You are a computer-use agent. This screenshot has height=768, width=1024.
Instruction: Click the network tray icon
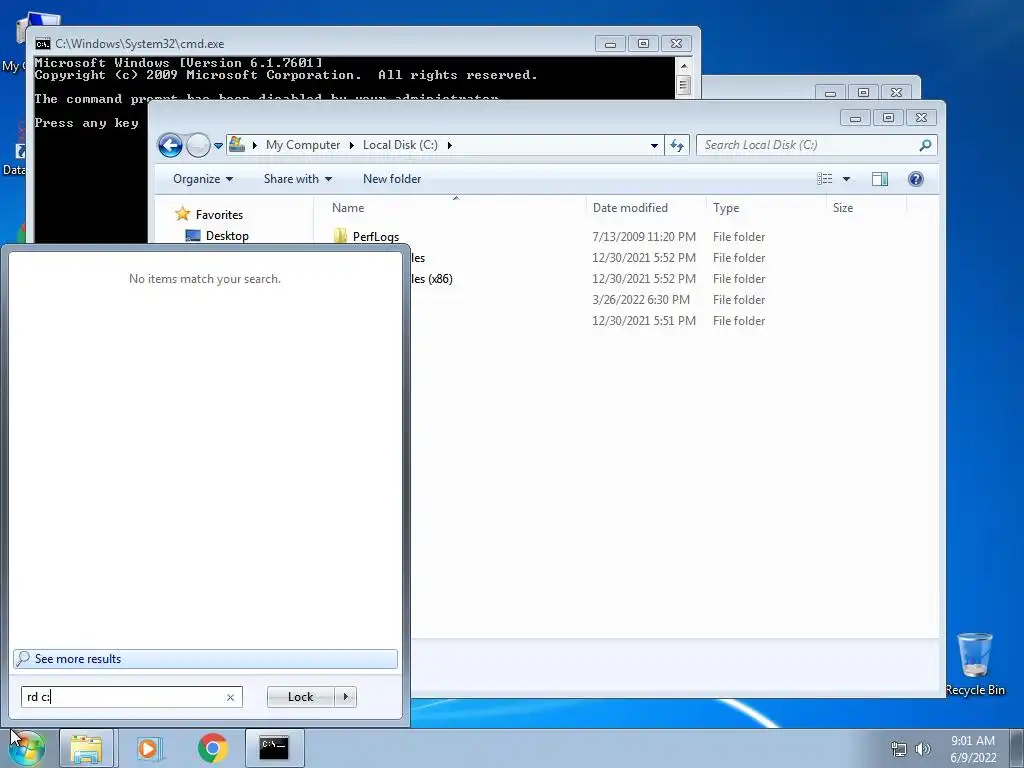point(899,749)
